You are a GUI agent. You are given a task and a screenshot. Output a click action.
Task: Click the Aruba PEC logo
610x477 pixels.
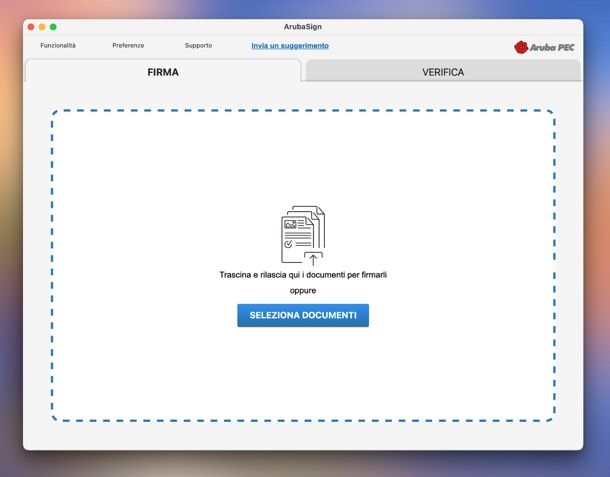pos(544,47)
